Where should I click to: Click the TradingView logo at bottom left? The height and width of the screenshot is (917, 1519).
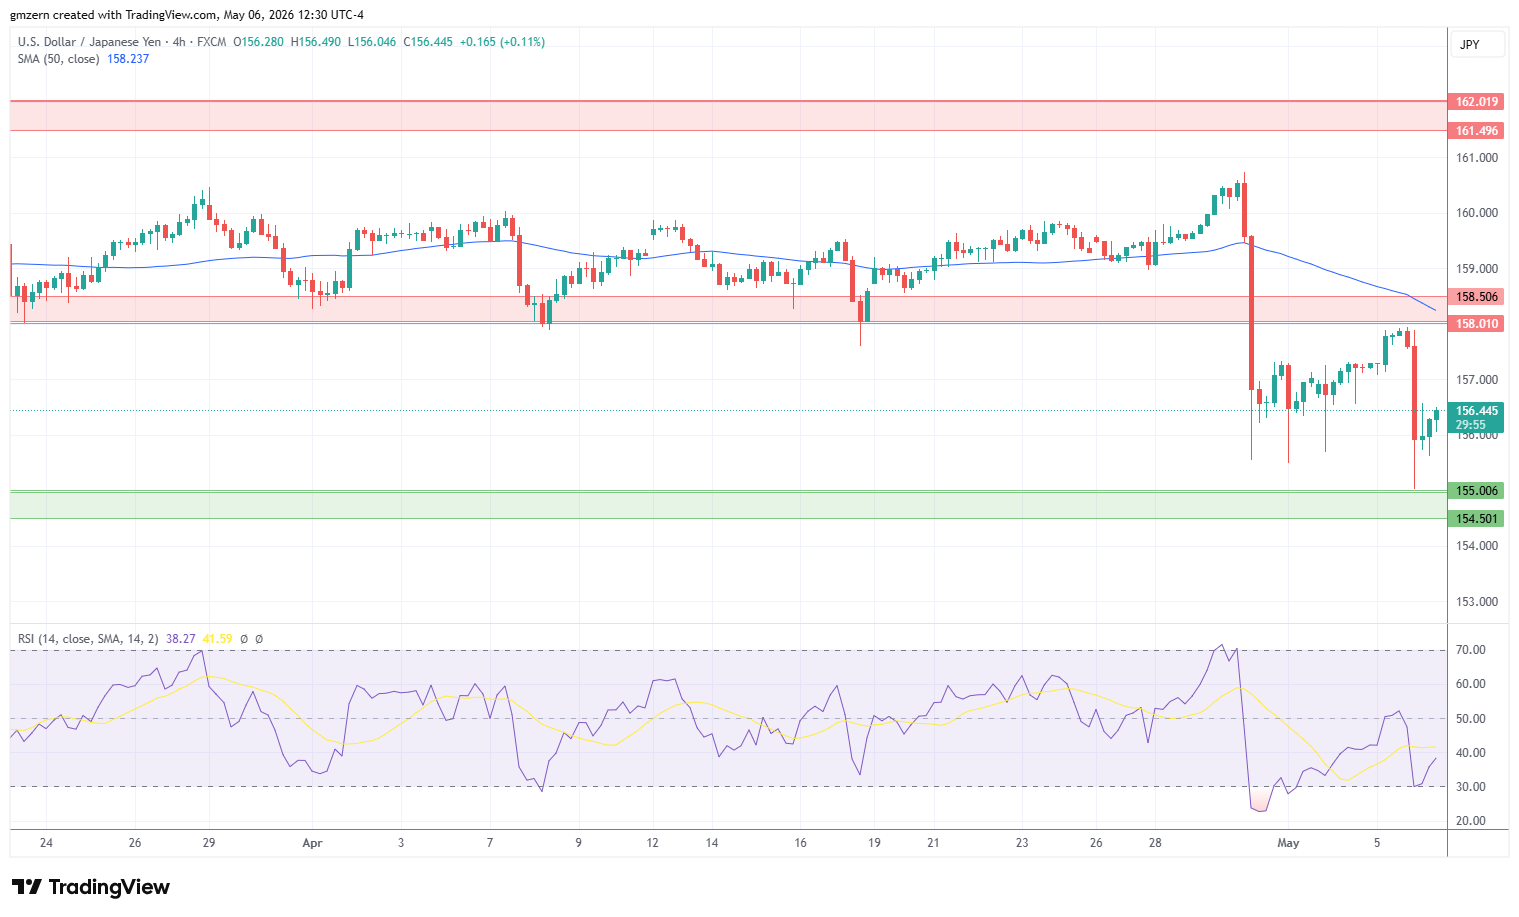91,887
